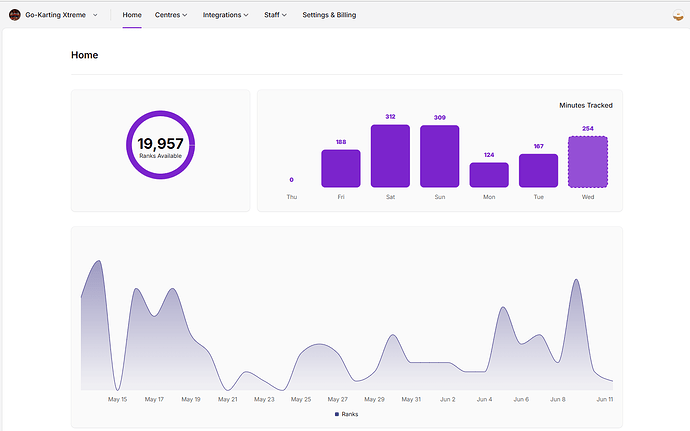Open the user avatar menu
The width and height of the screenshot is (690, 431).
click(677, 15)
